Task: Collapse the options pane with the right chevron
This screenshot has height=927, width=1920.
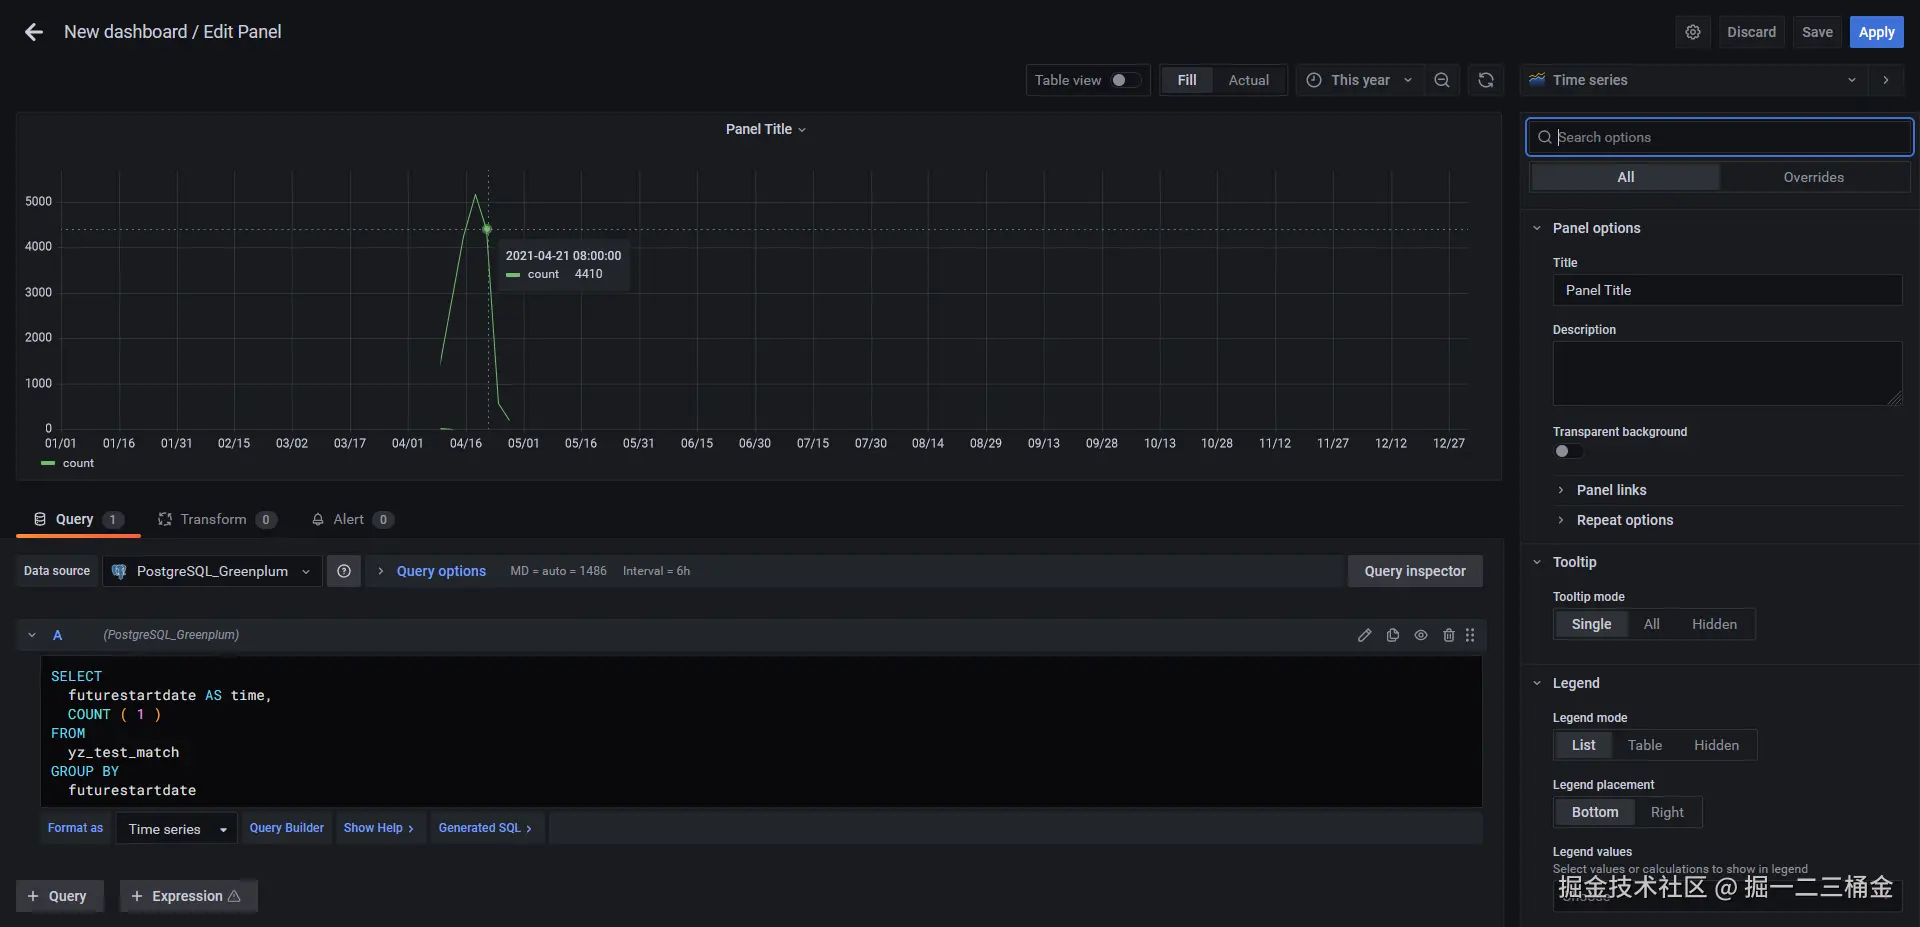Action: [1886, 80]
